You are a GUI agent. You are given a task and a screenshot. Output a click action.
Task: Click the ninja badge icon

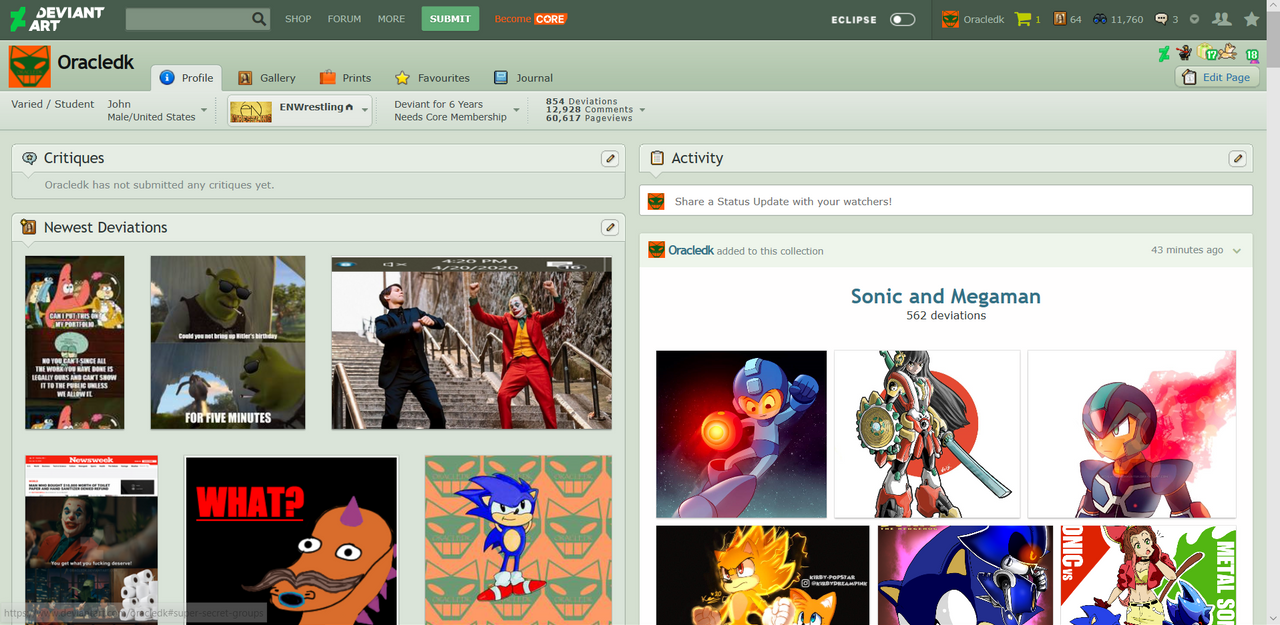1184,53
